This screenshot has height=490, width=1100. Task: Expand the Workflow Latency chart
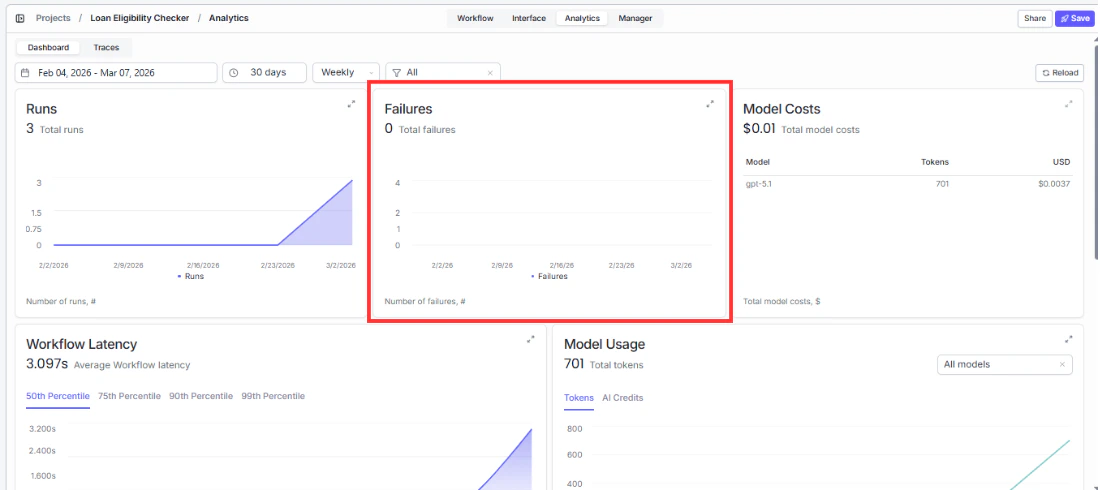click(x=531, y=339)
